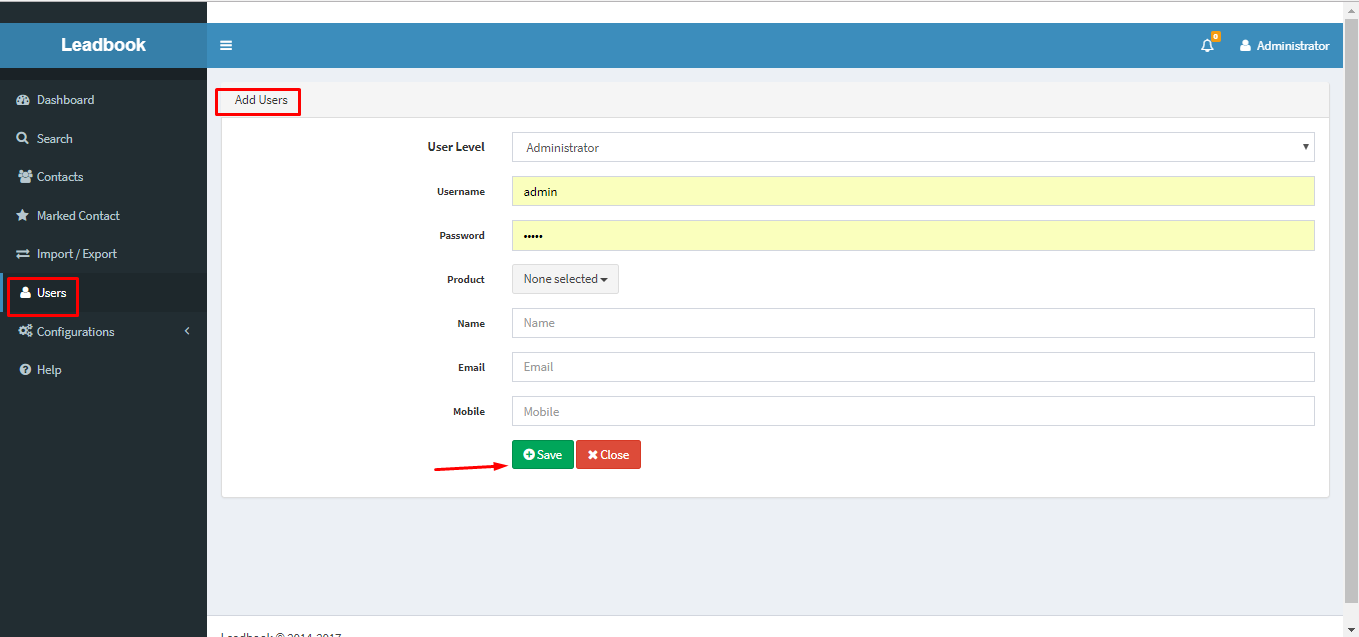
Task: Click the Marked Contact star icon
Action: (23, 215)
